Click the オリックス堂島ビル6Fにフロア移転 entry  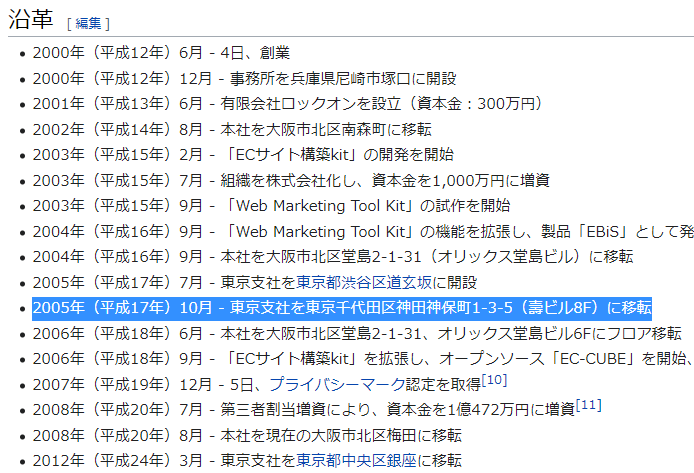(x=357, y=334)
